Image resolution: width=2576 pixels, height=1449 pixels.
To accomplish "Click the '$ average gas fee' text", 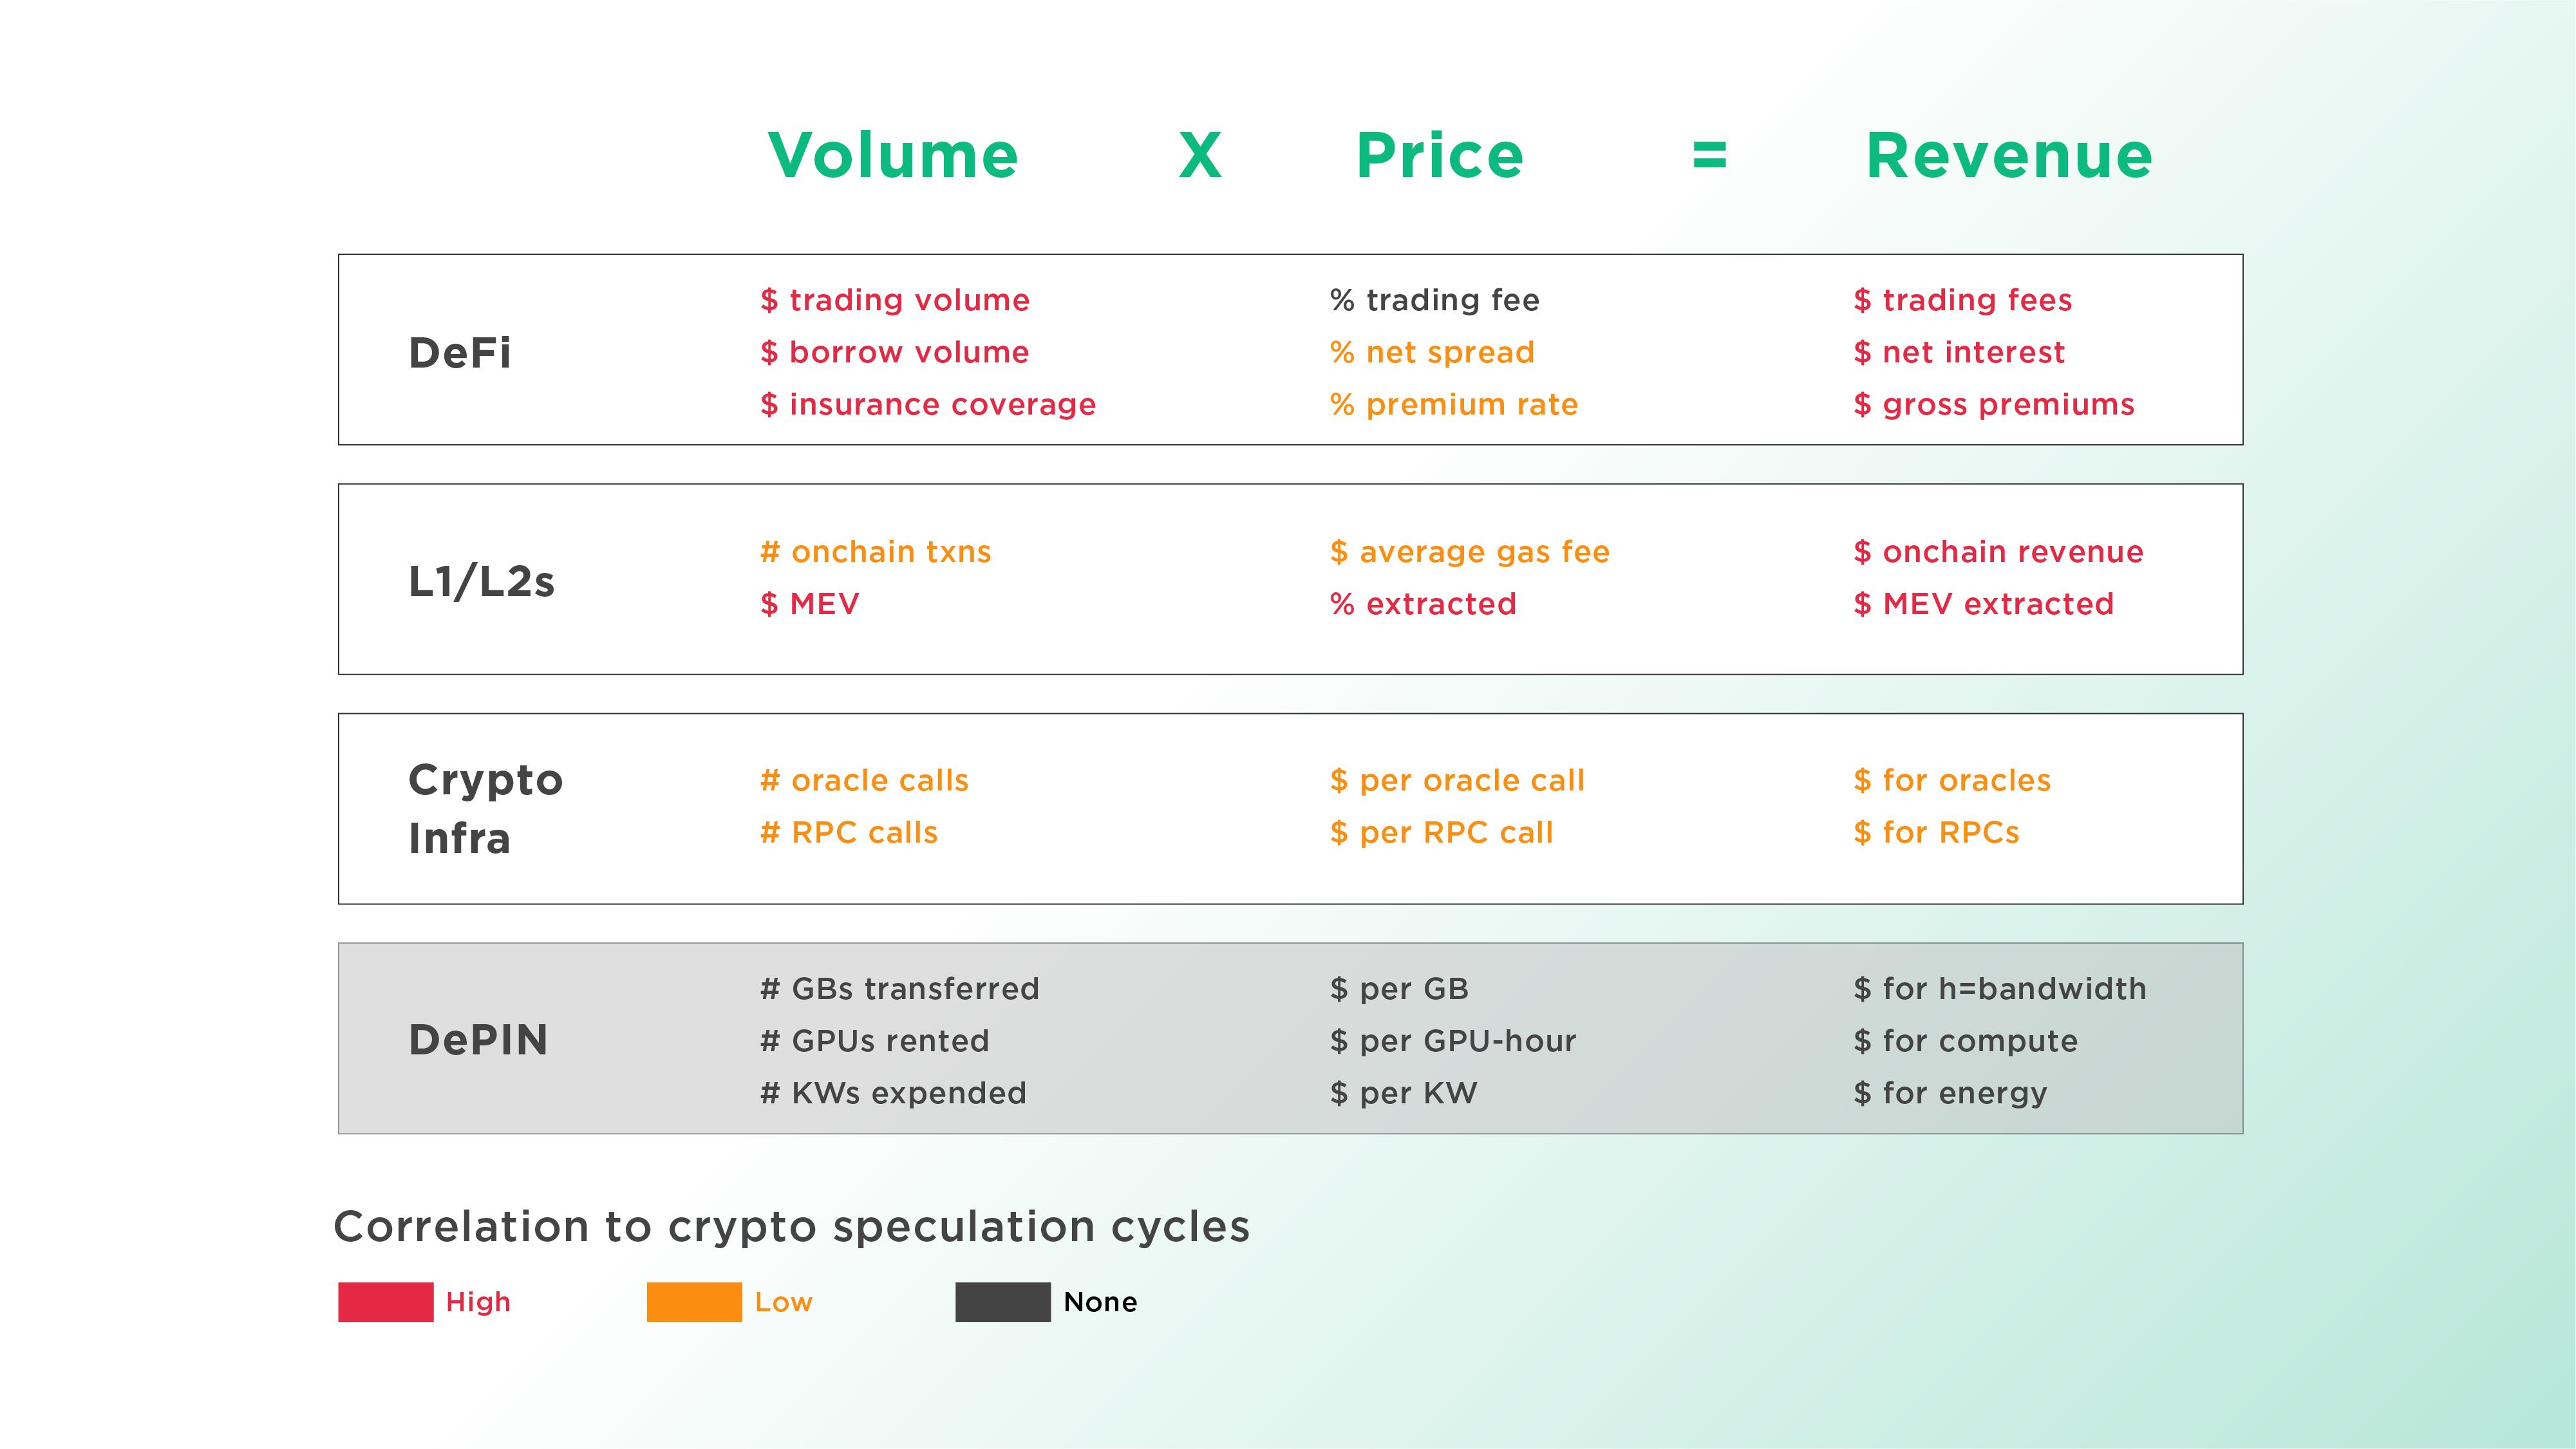I will (x=1470, y=552).
